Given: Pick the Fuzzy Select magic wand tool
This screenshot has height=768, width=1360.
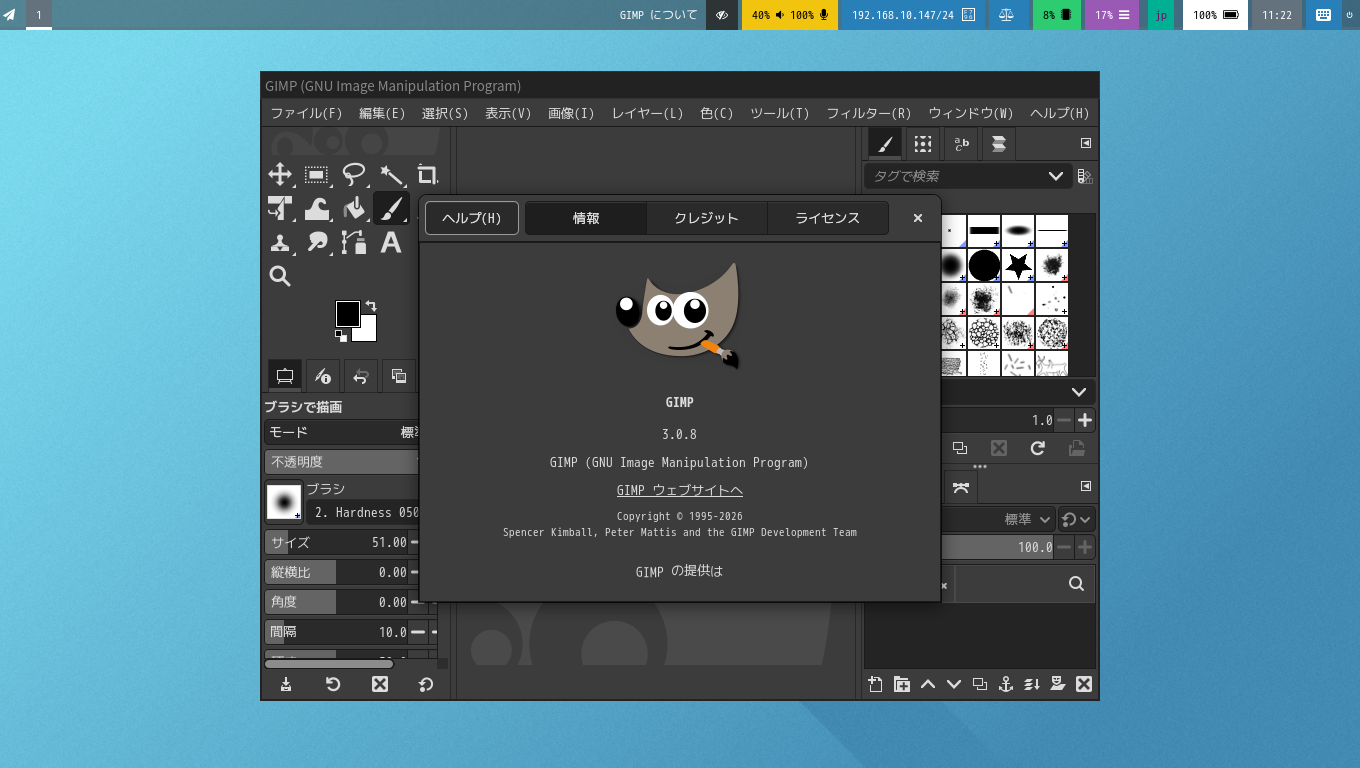Looking at the screenshot, I should [391, 175].
